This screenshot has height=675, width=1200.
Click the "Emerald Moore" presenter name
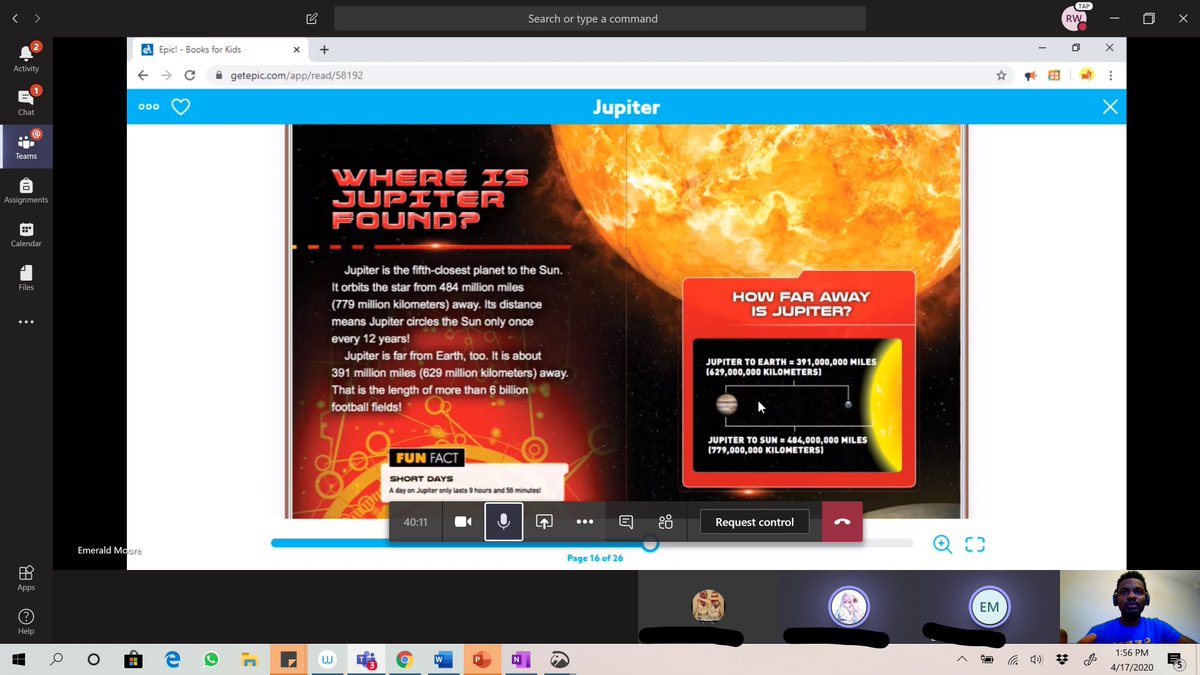(110, 551)
